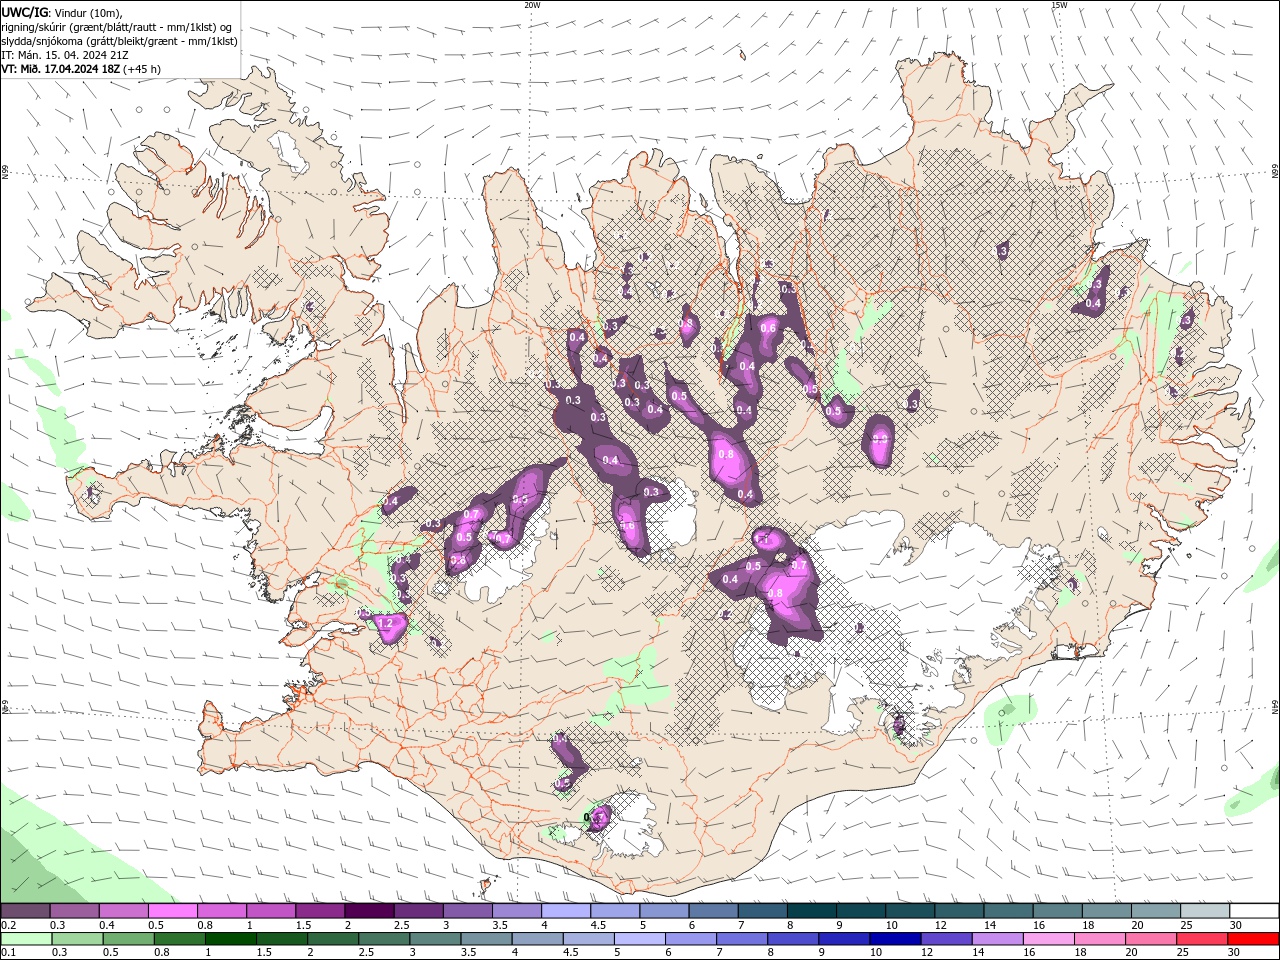1280x960 pixels.
Task: Click the 'rigning/skúrir' legend description line
Action: click(x=117, y=27)
